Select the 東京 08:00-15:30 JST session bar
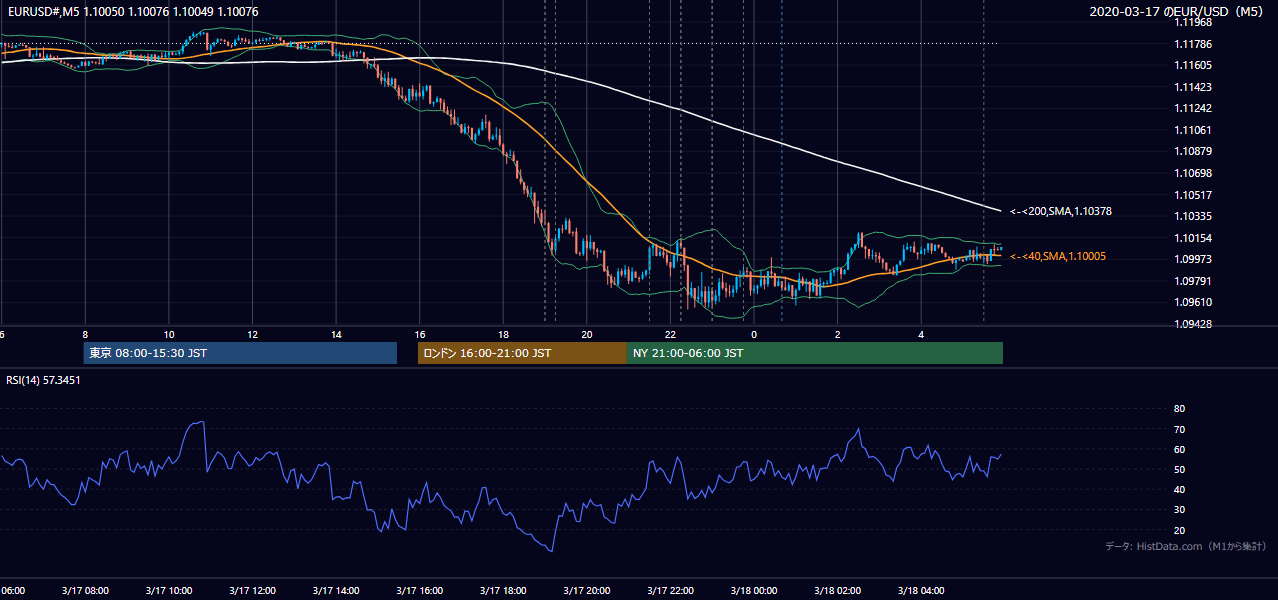Screen dimensions: 1278x600 click(x=240, y=353)
